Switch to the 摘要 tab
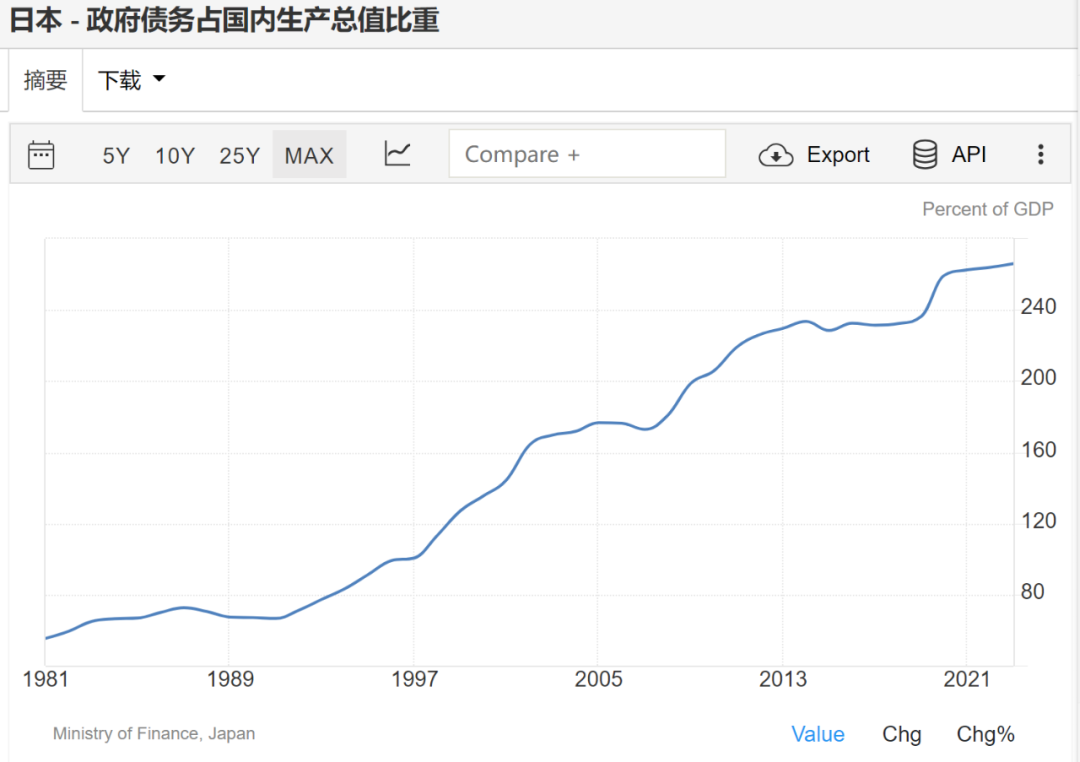1080x762 pixels. point(45,80)
